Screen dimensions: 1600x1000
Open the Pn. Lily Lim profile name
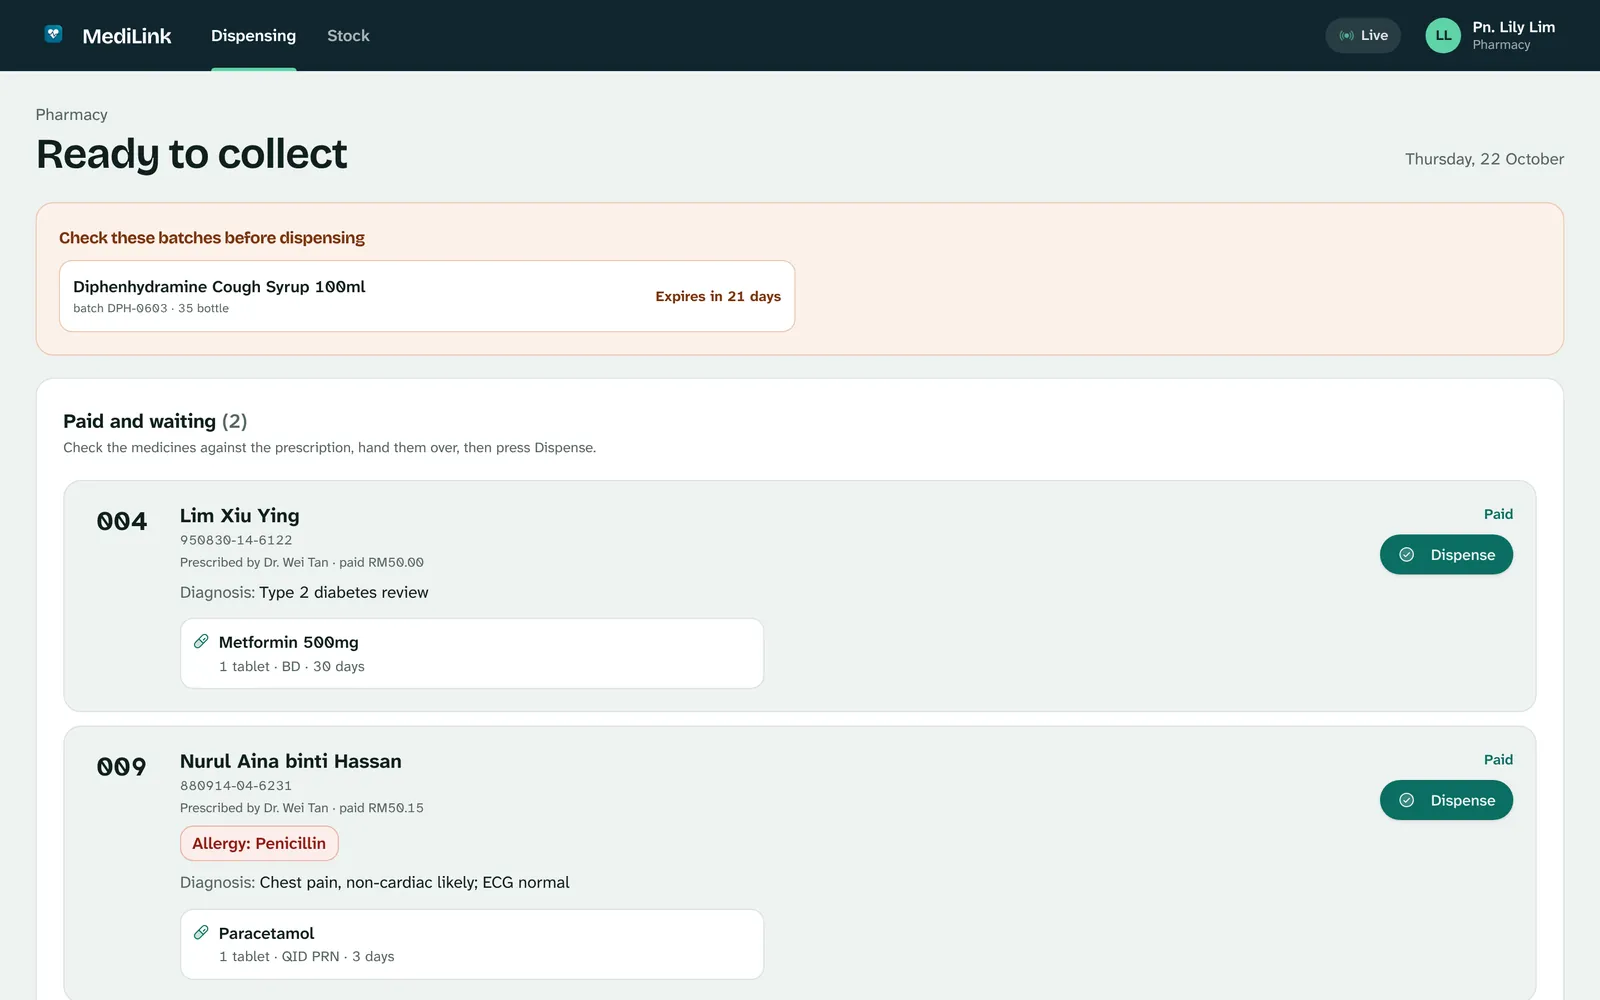tap(1513, 27)
